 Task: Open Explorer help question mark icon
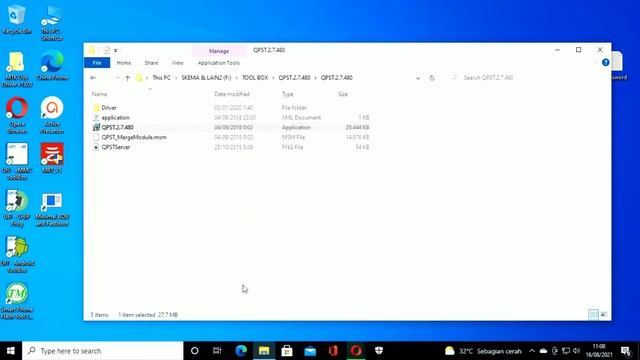click(x=605, y=62)
